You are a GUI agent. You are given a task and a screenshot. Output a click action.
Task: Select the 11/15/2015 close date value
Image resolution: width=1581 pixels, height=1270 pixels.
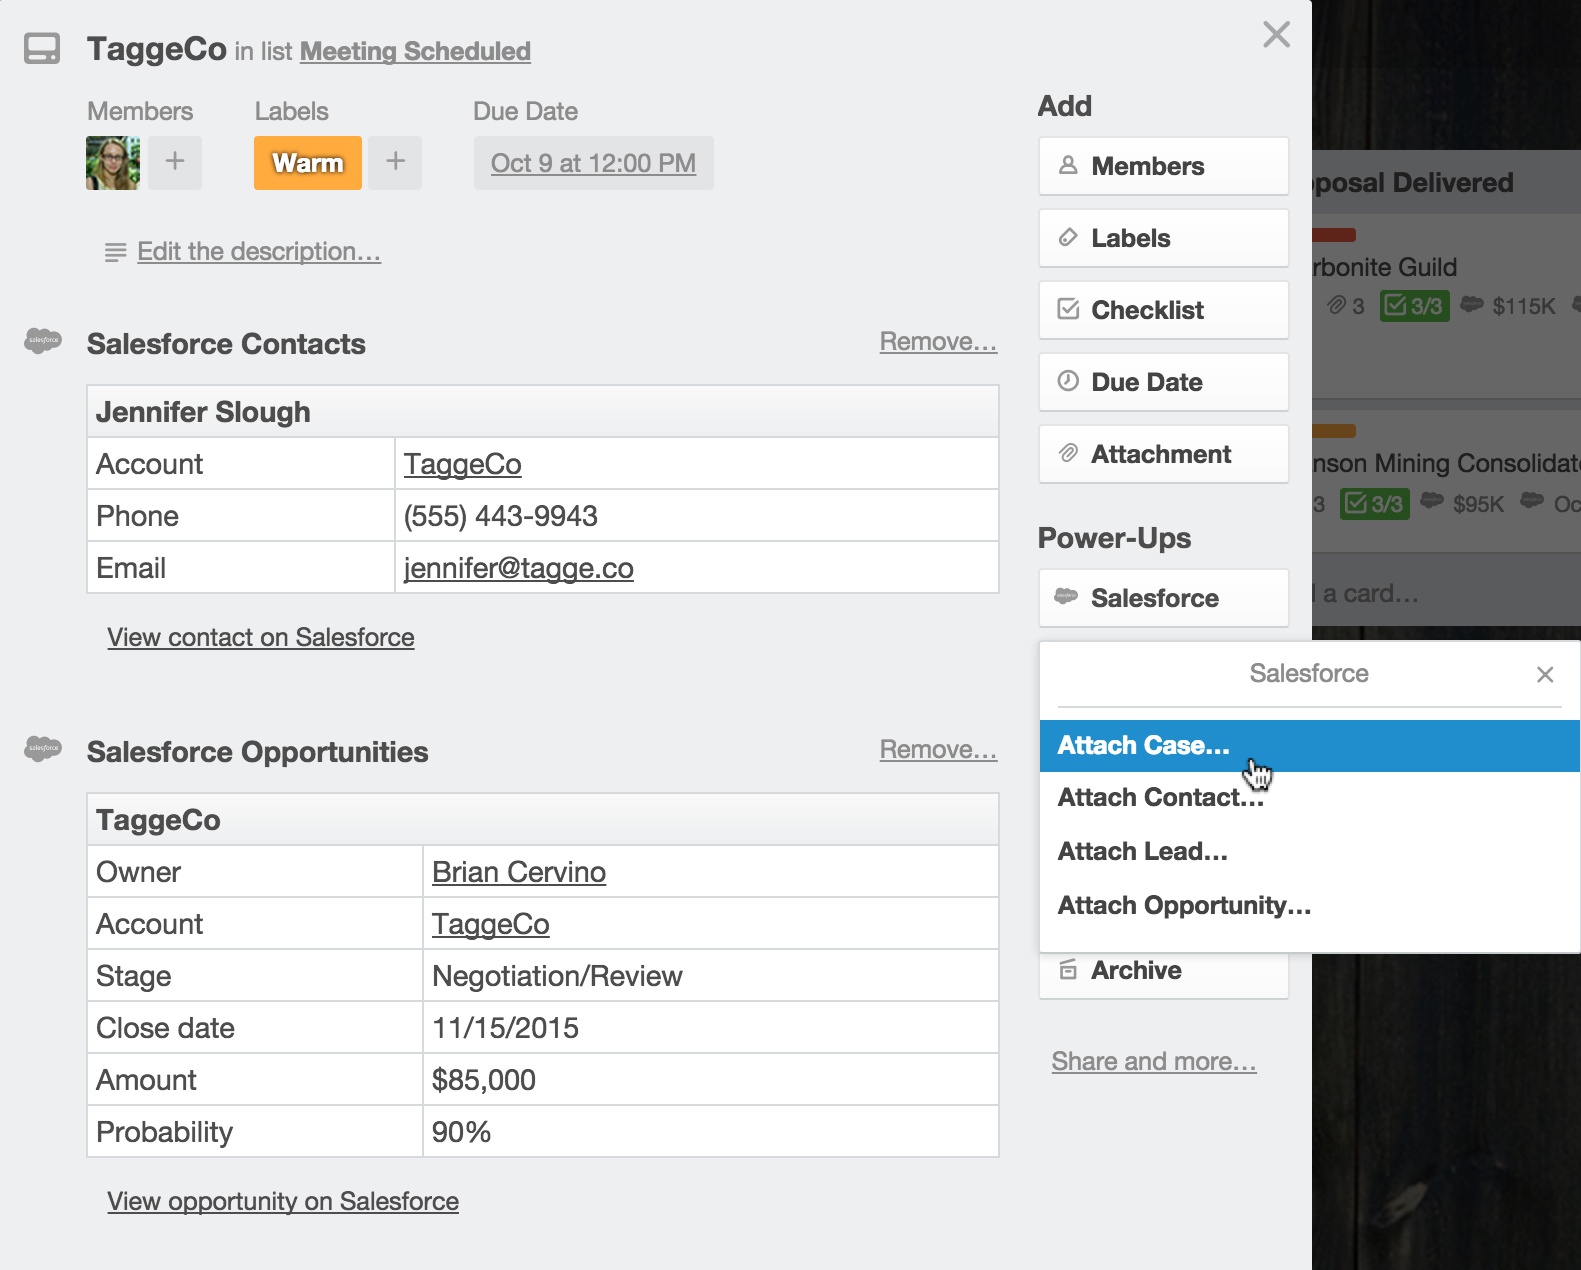(x=505, y=1028)
